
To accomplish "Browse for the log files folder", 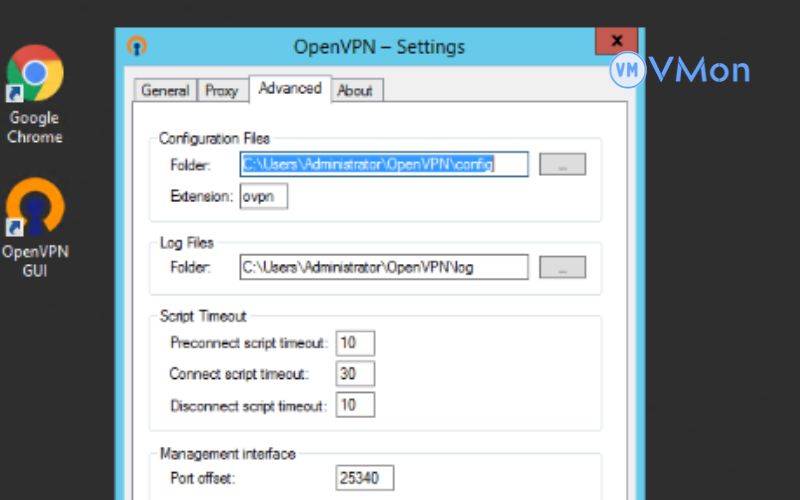I will coord(562,267).
